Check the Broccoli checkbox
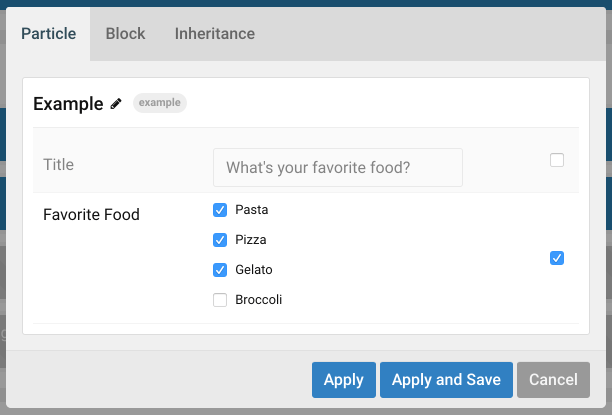Viewport: 612px width, 415px height. click(x=220, y=300)
